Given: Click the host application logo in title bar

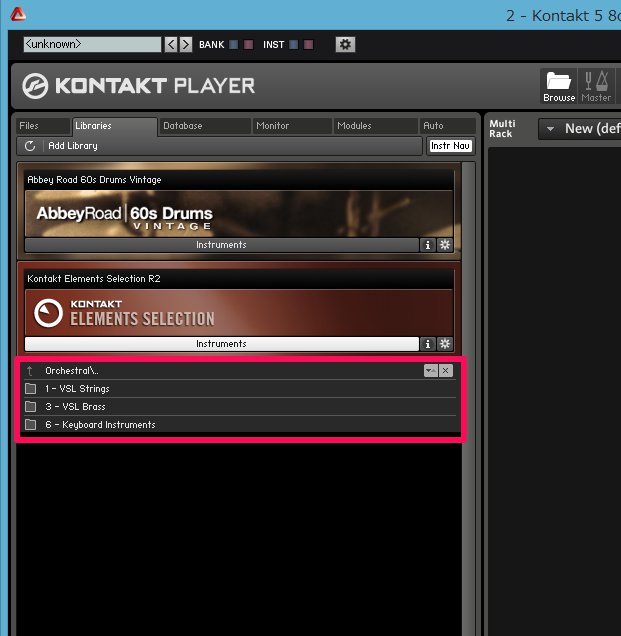Looking at the screenshot, I should click(18, 14).
